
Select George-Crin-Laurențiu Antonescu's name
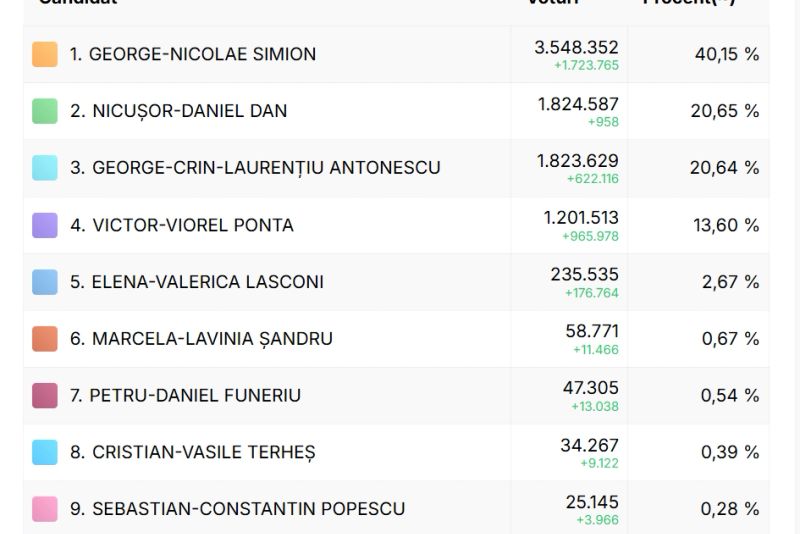[x=255, y=168]
